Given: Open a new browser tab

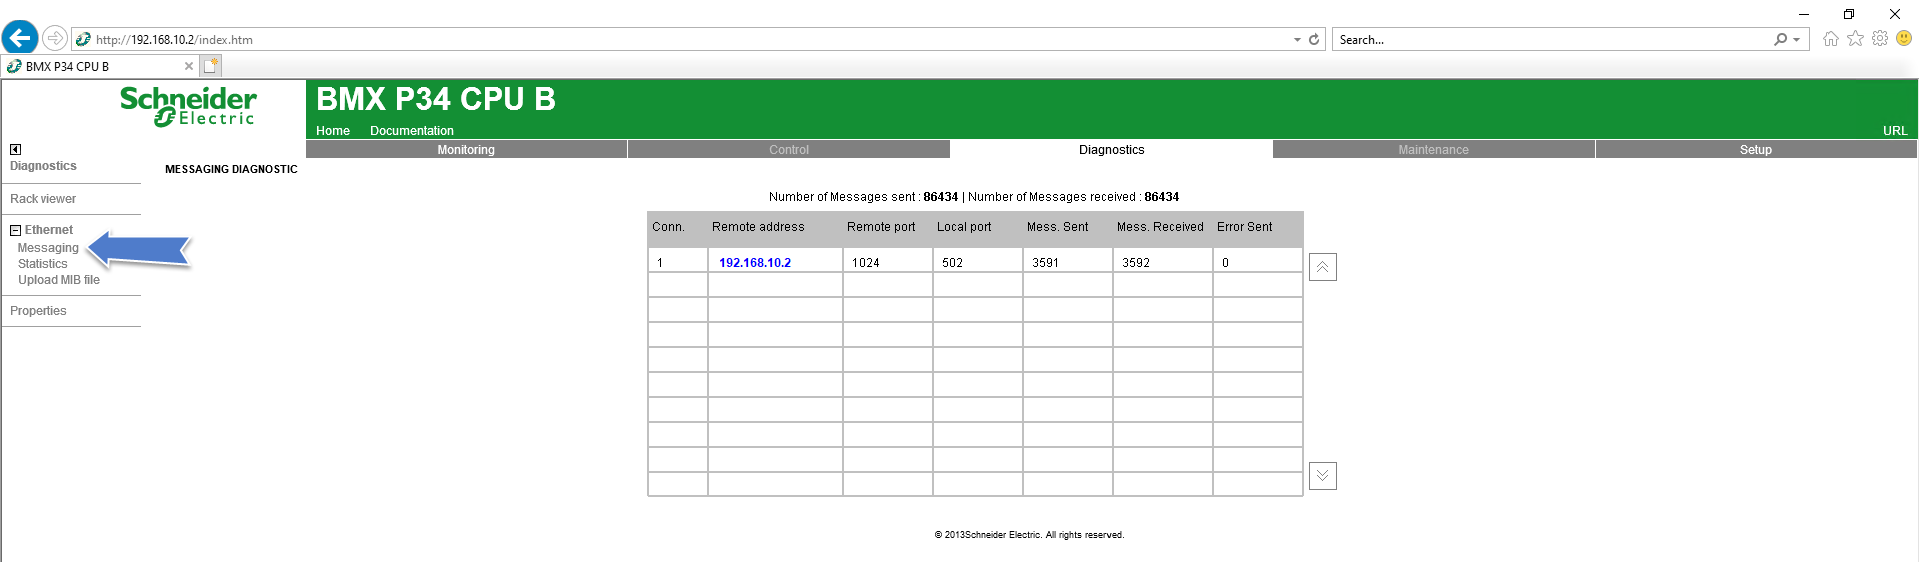Looking at the screenshot, I should tap(210, 66).
